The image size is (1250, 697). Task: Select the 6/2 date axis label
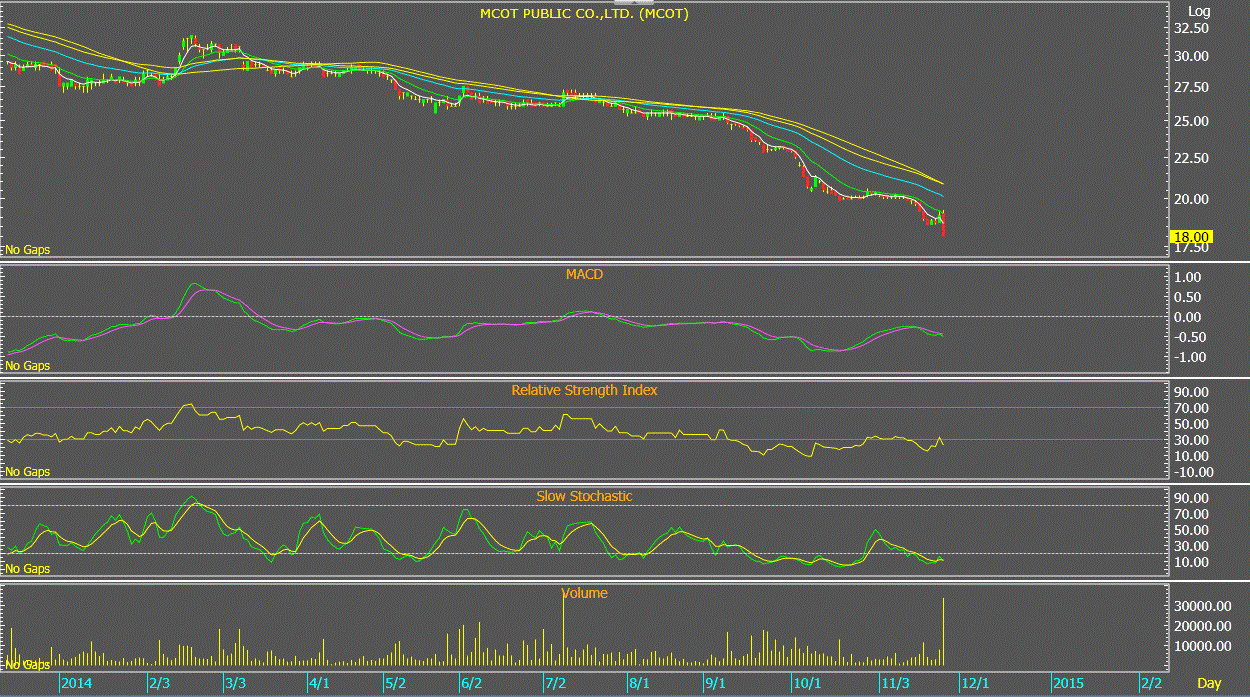click(x=472, y=683)
